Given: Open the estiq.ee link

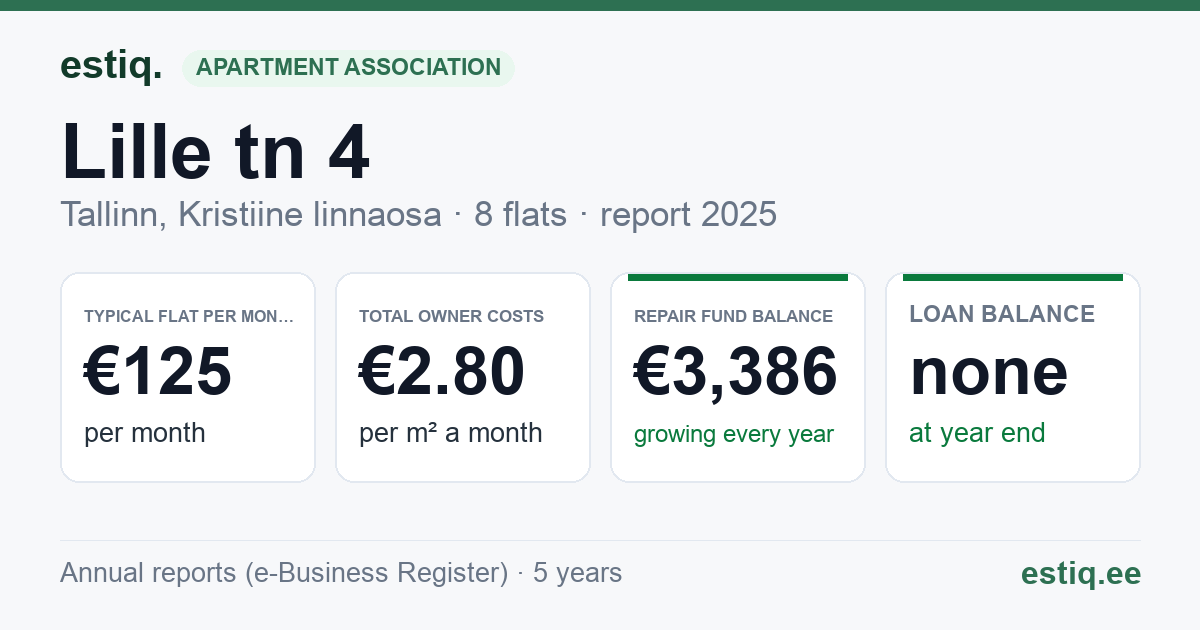Looking at the screenshot, I should (x=1081, y=573).
